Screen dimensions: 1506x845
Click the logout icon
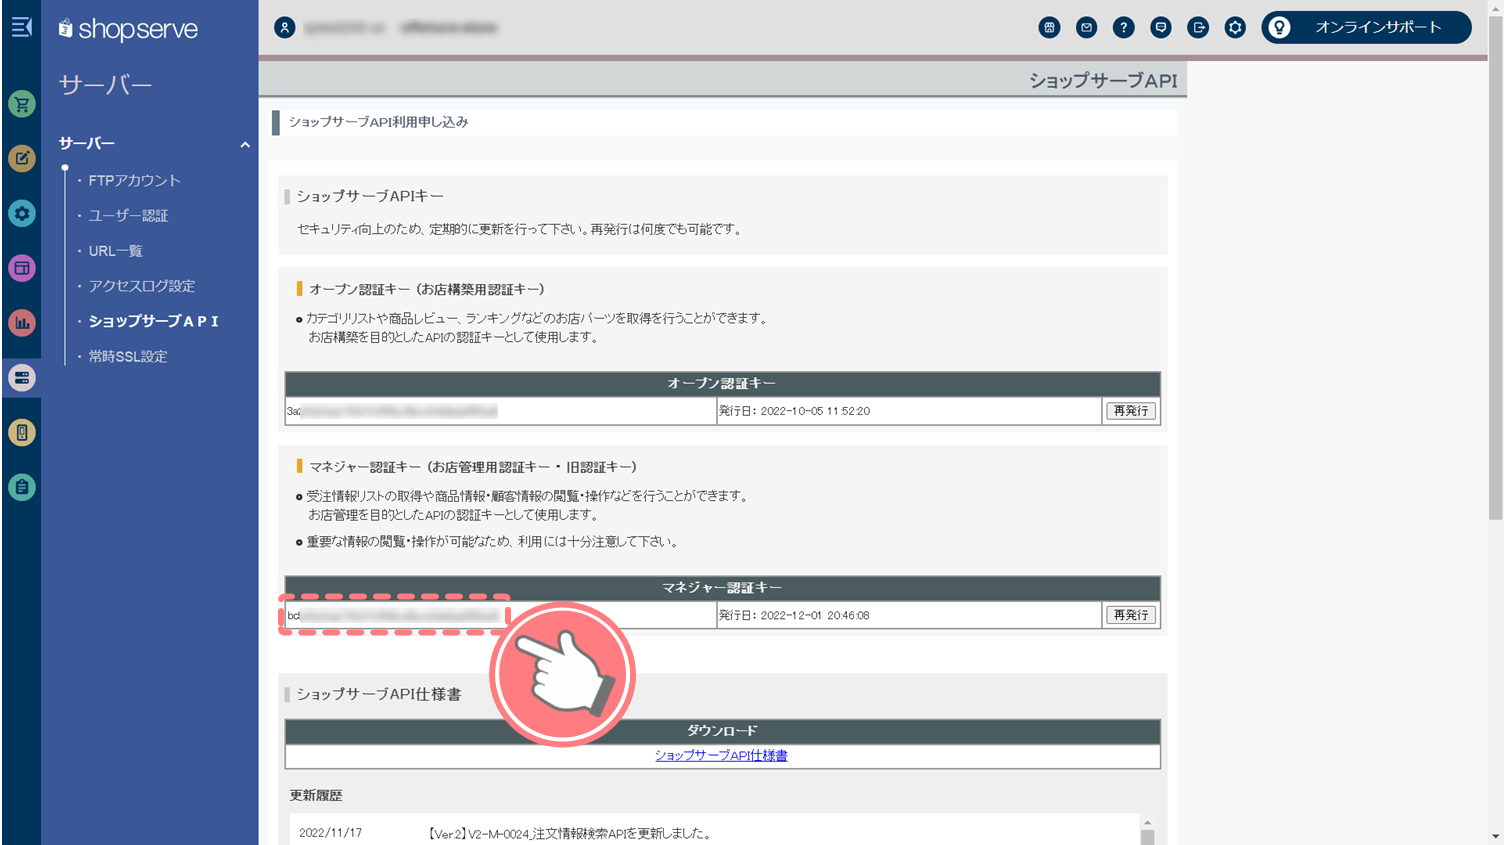click(1198, 28)
